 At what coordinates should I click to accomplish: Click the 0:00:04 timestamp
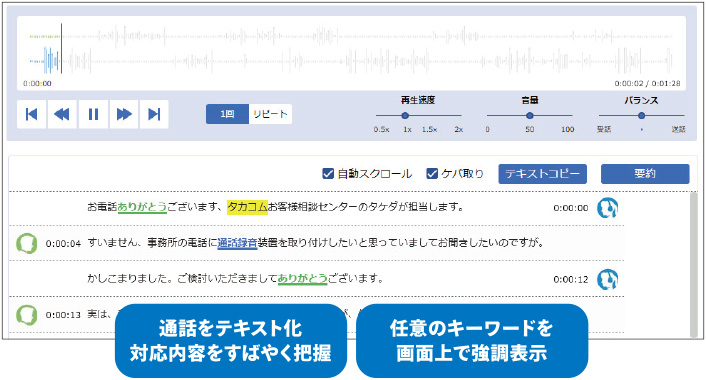(63, 244)
